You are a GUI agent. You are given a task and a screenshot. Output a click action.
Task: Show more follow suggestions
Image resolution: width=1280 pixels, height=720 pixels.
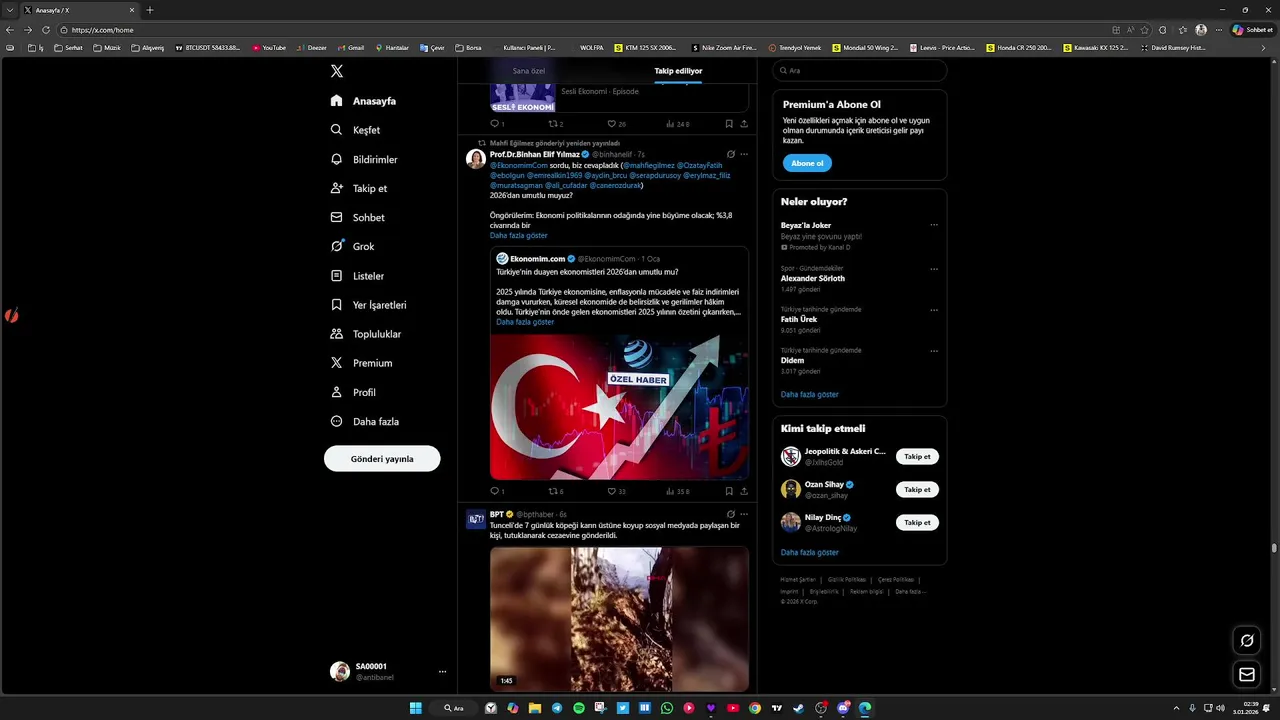coord(809,552)
